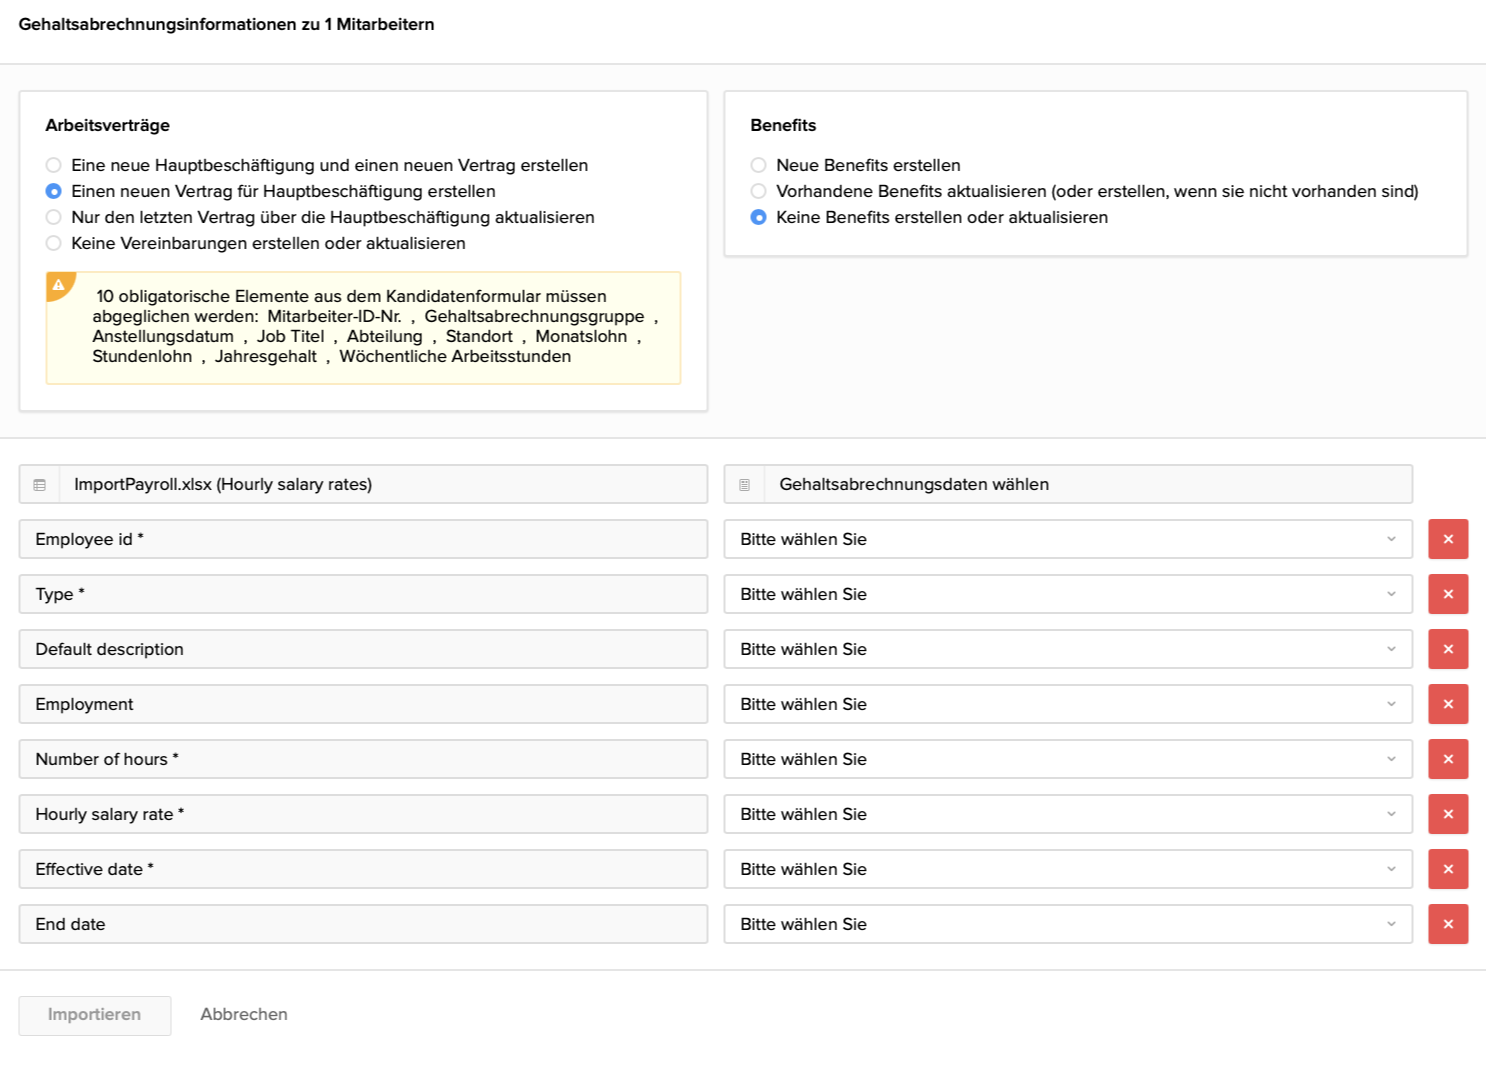The image size is (1486, 1076).
Task: Open the End date field dropdown
Action: (x=1067, y=924)
